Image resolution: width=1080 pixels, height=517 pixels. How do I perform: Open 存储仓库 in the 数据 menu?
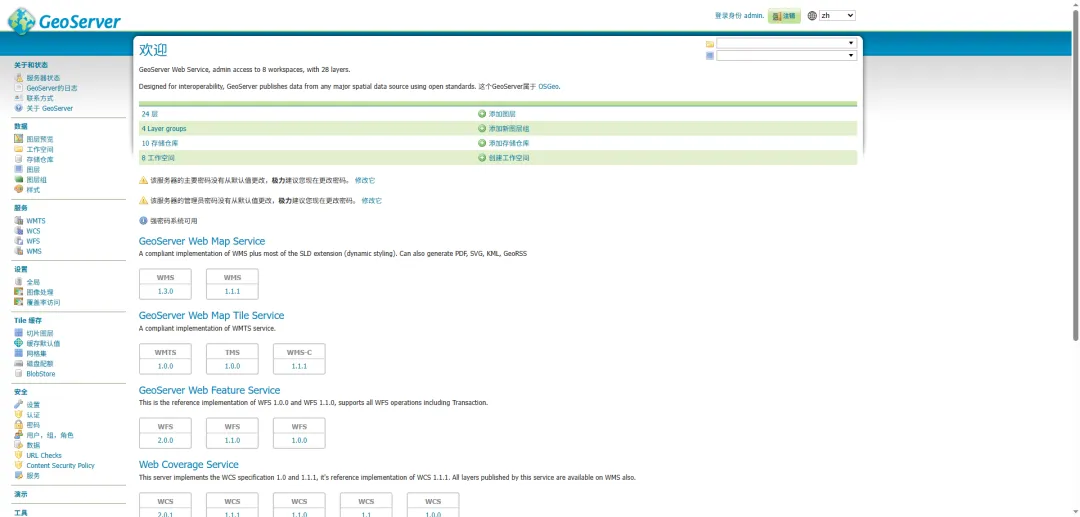click(x=40, y=160)
